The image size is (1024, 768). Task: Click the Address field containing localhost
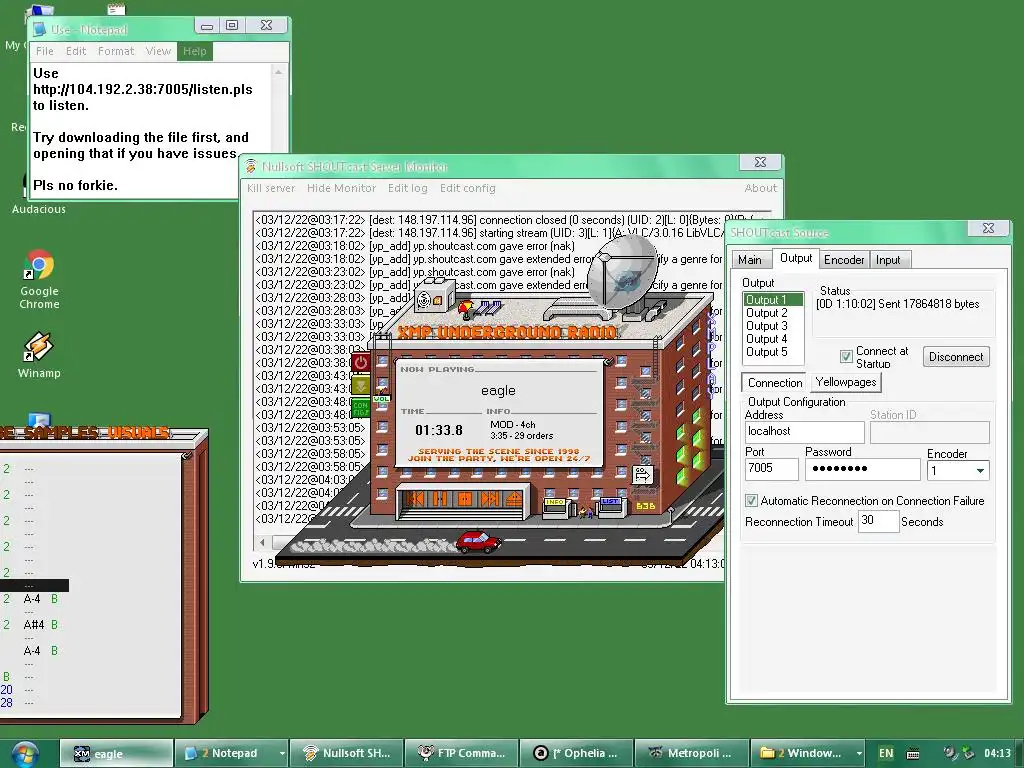[805, 432]
